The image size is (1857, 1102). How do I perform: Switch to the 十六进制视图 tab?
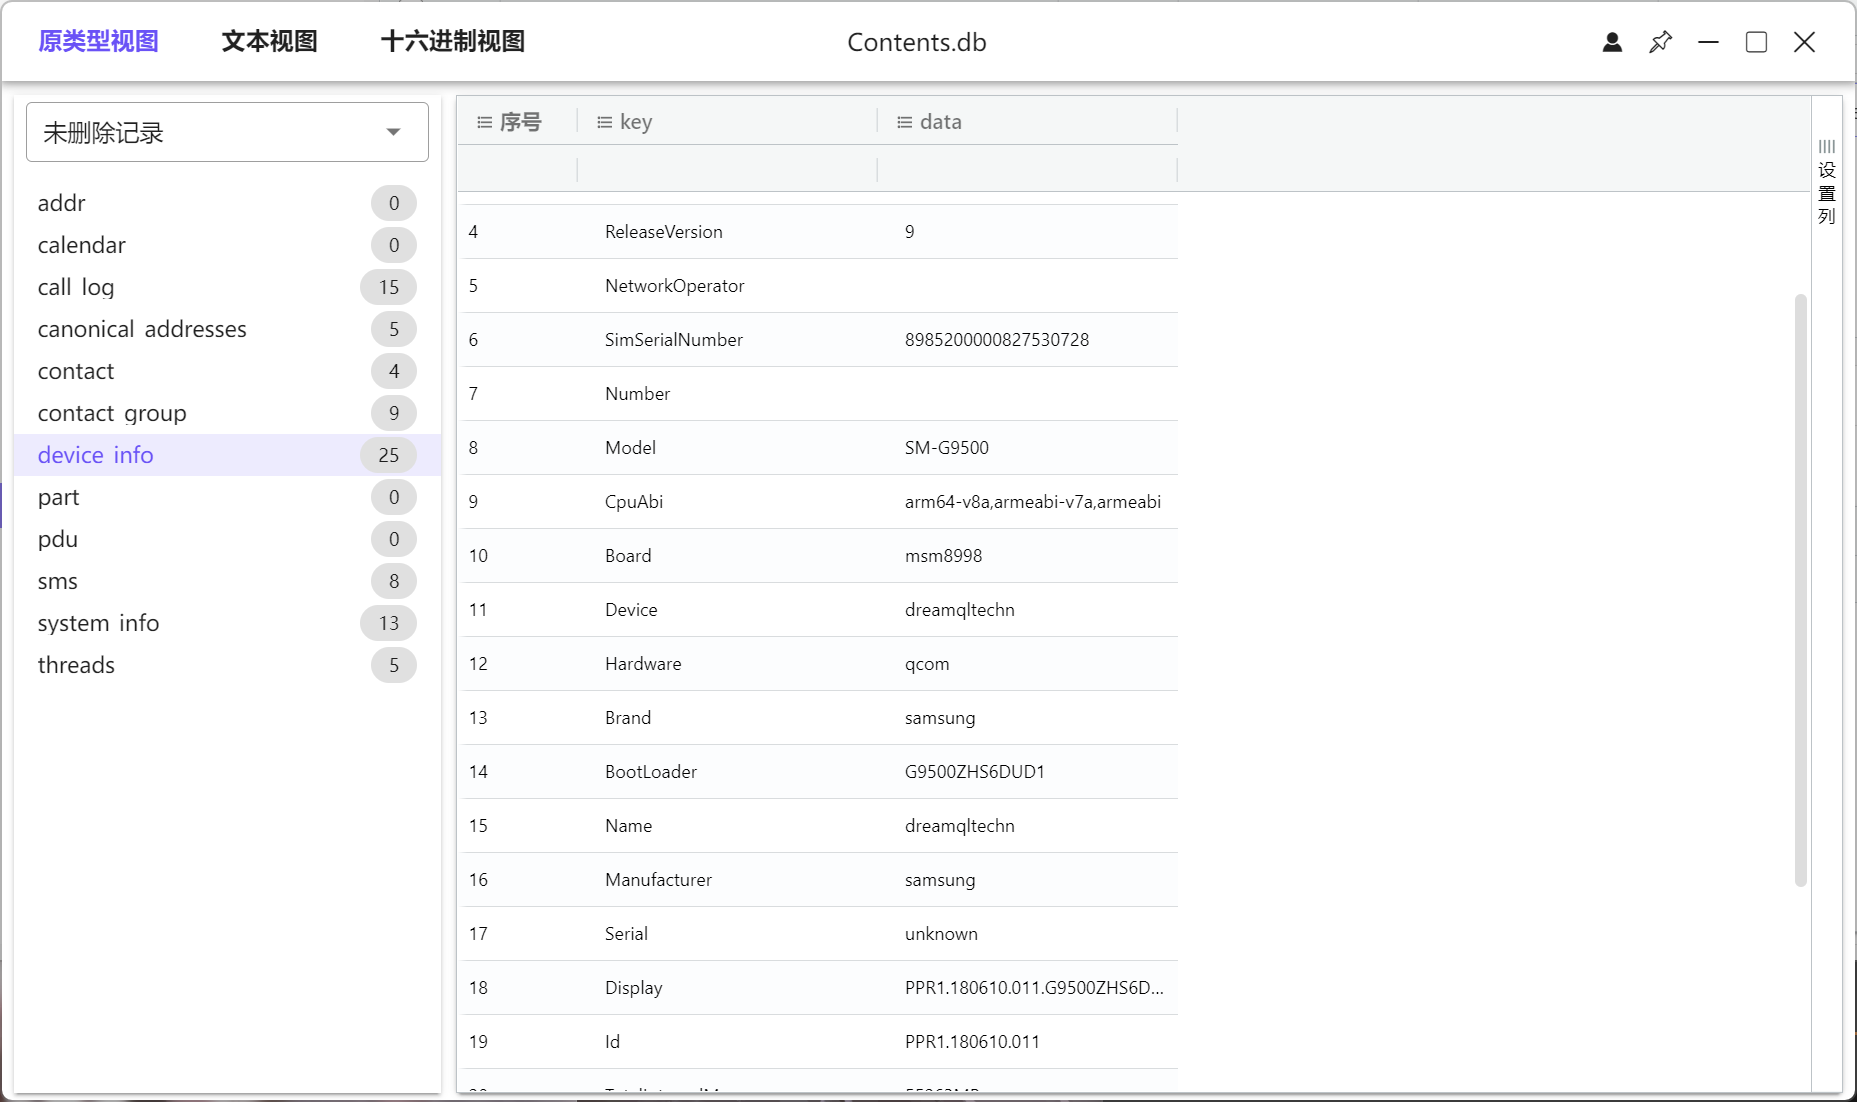pyautogui.click(x=452, y=42)
